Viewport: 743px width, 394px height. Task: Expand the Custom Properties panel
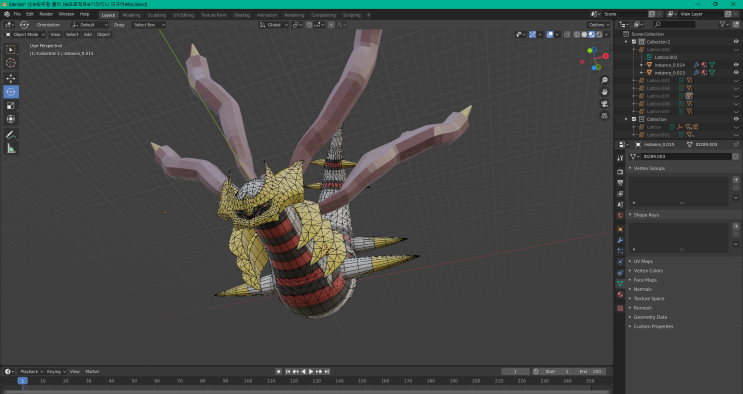click(x=653, y=326)
